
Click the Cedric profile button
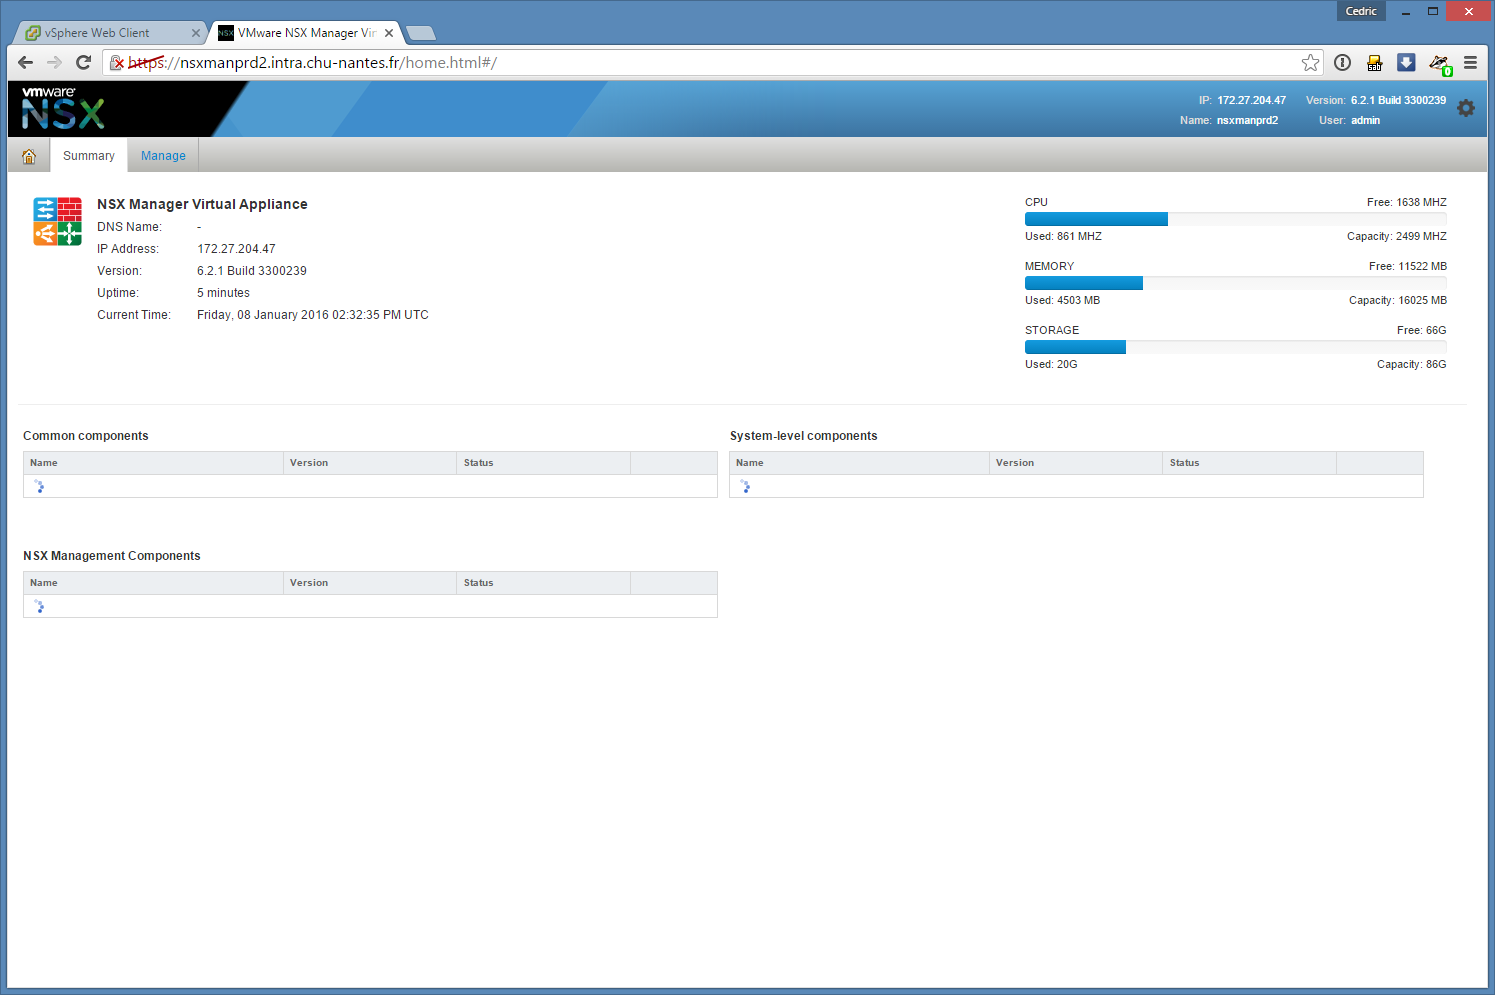coord(1360,11)
